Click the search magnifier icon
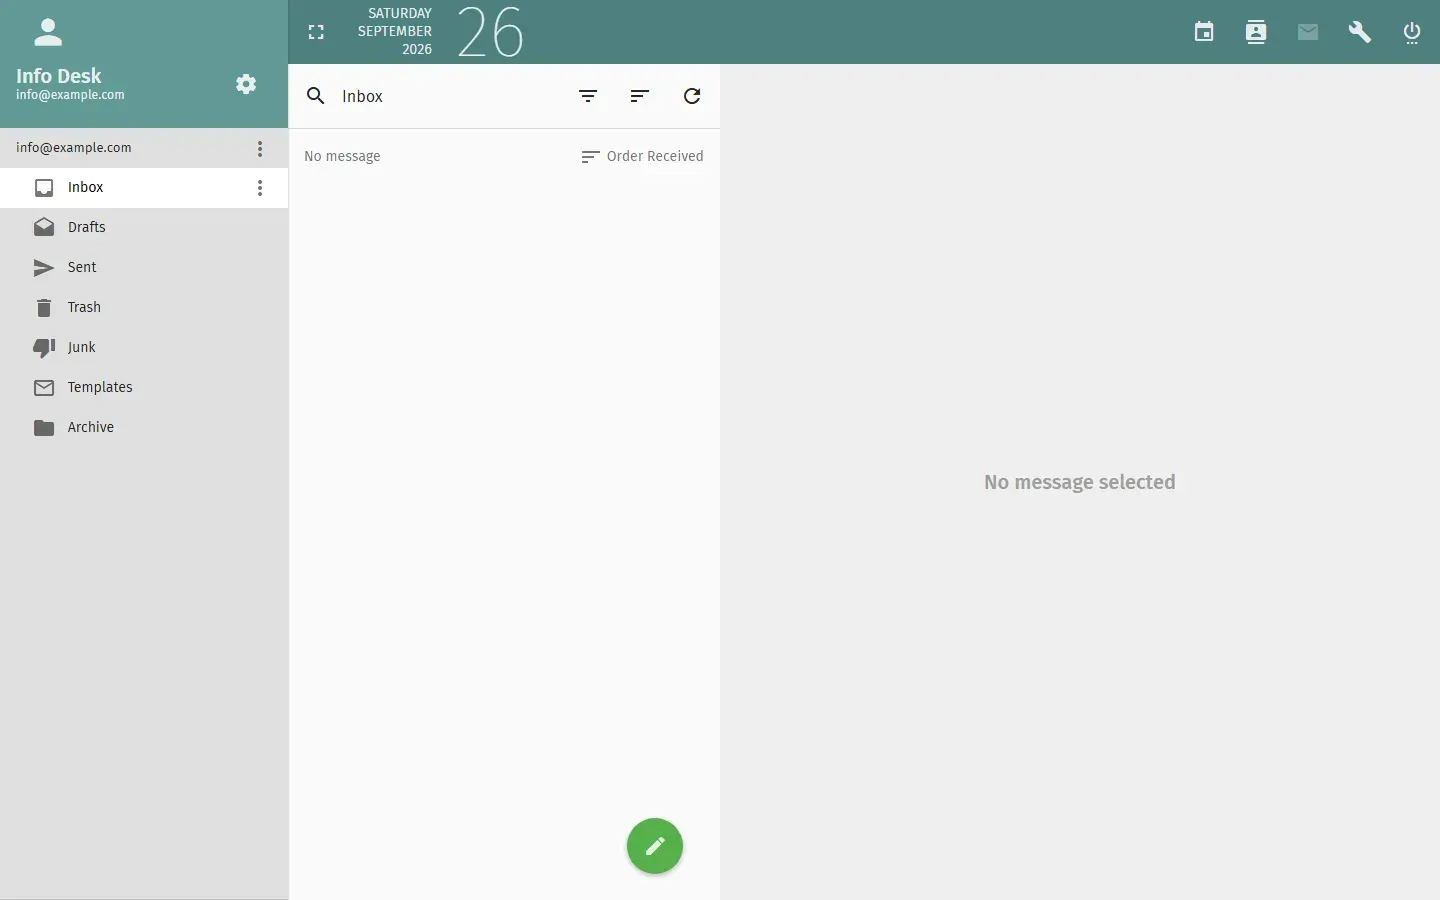Image resolution: width=1440 pixels, height=900 pixels. pyautogui.click(x=316, y=96)
